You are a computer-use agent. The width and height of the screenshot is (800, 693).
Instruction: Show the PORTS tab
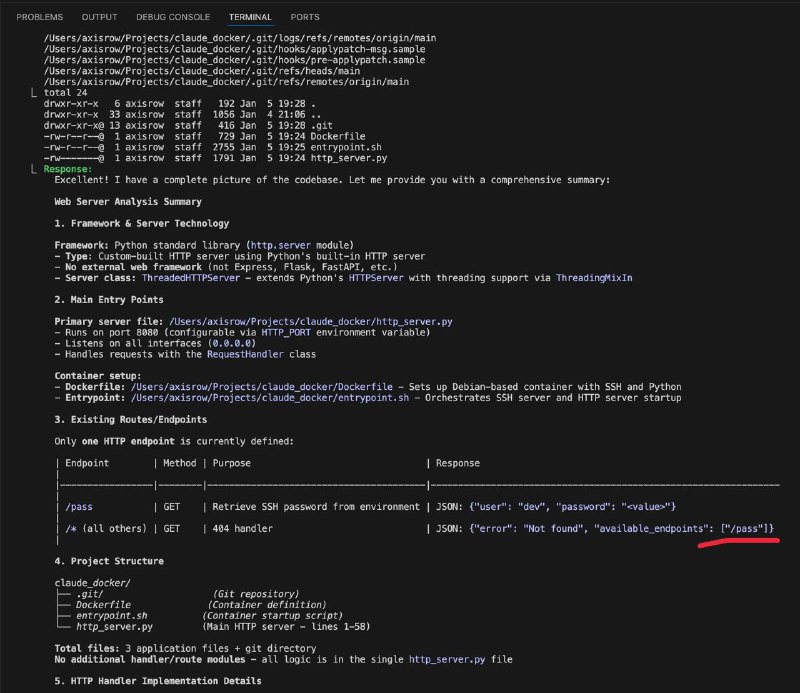click(x=305, y=17)
